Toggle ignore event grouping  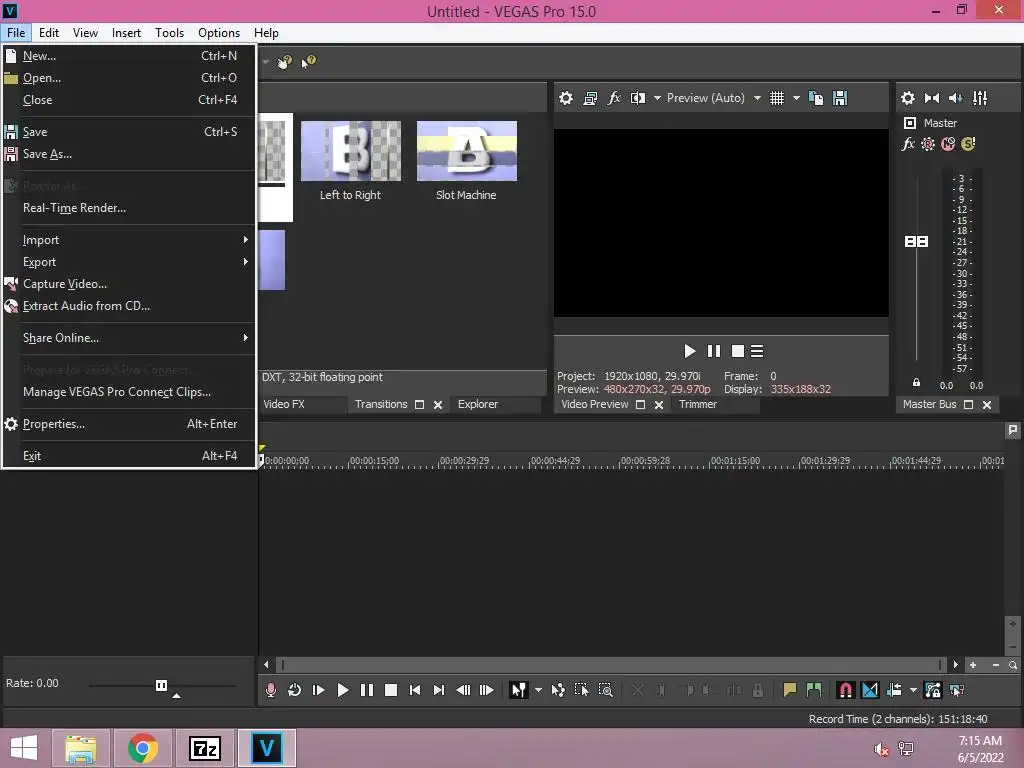pyautogui.click(x=957, y=690)
